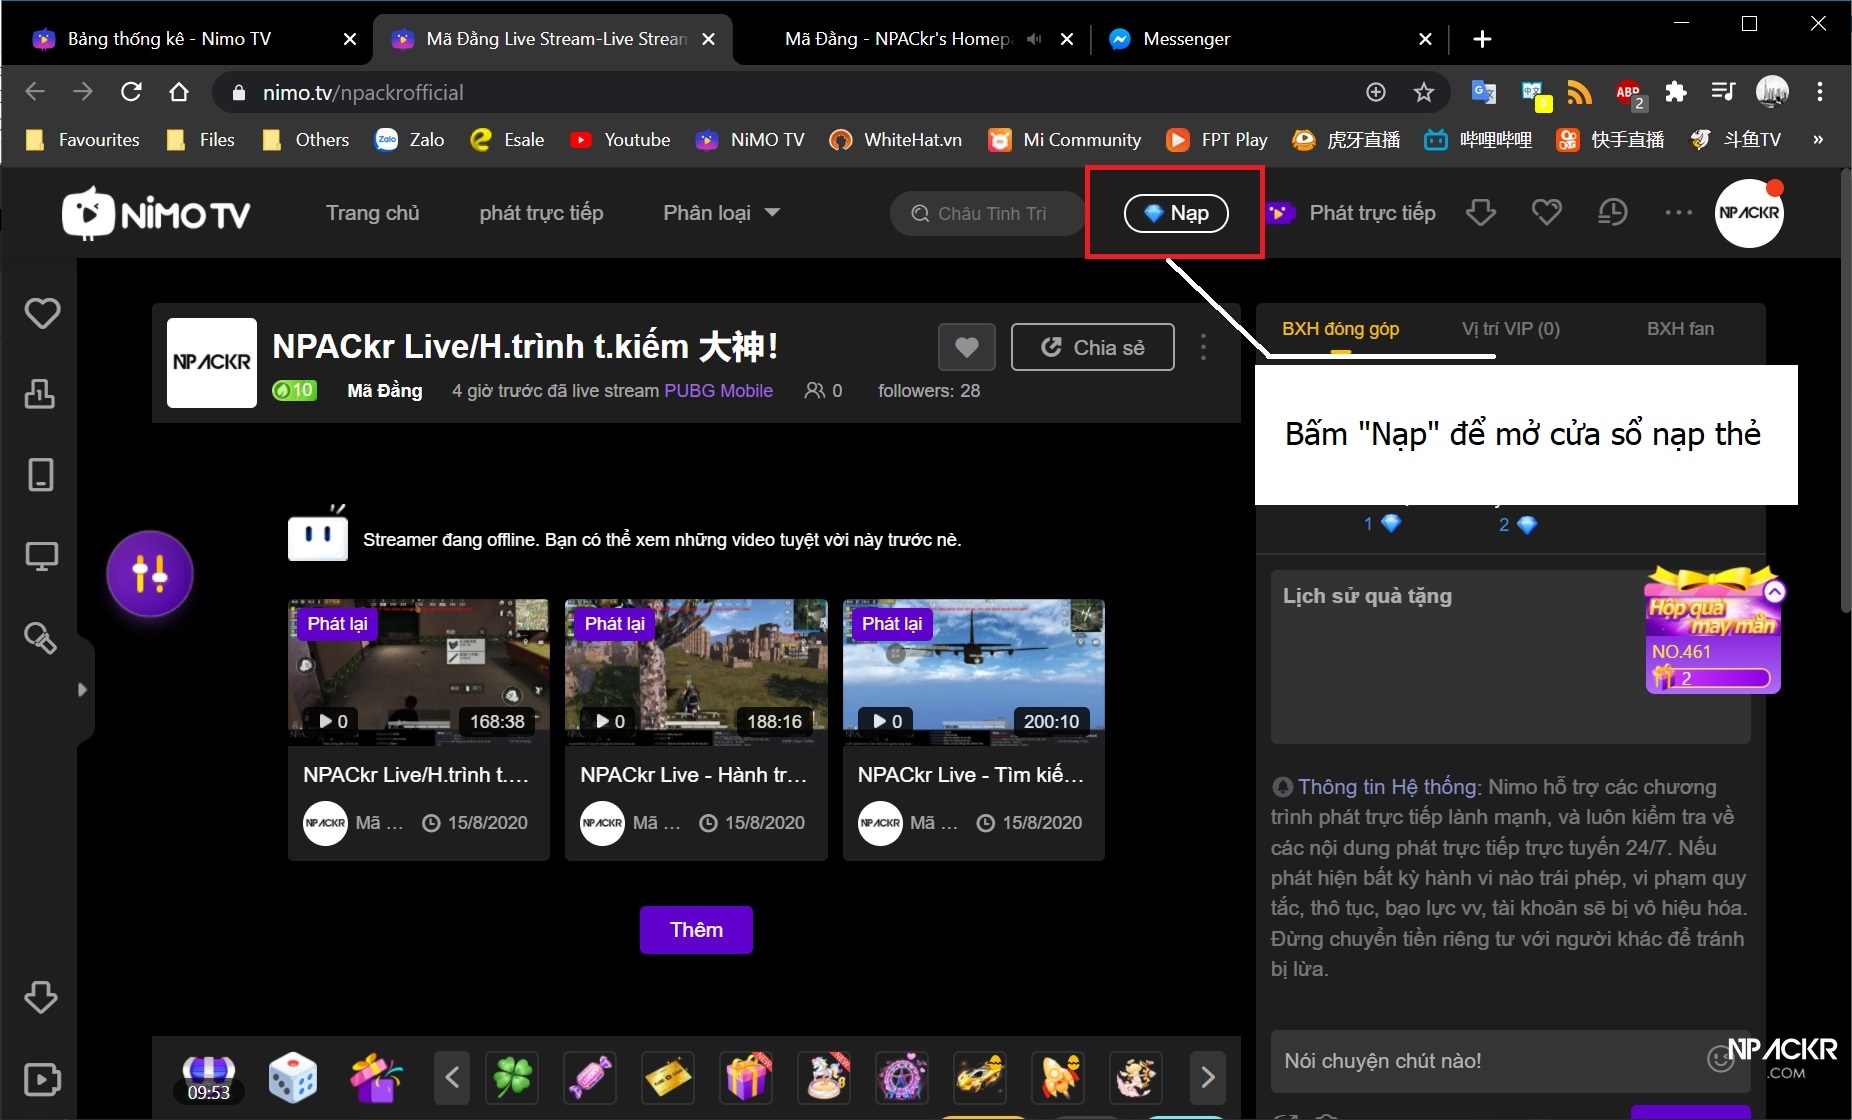Viewport: 1852px width, 1120px height.
Task: Open the Youtube bookmark
Action: point(620,140)
